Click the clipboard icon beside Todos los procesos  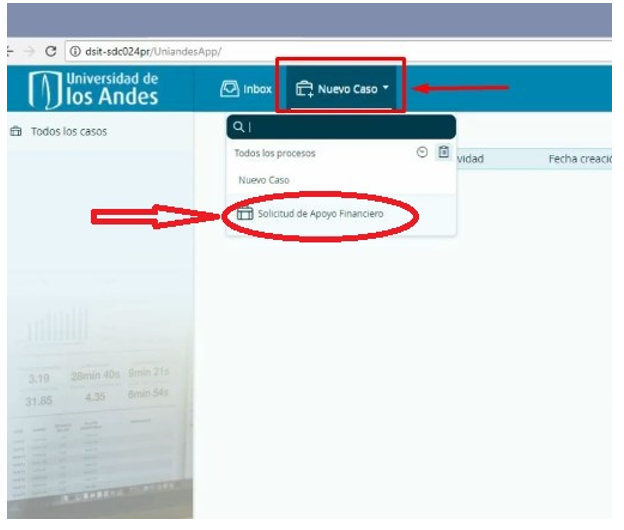pyautogui.click(x=444, y=152)
